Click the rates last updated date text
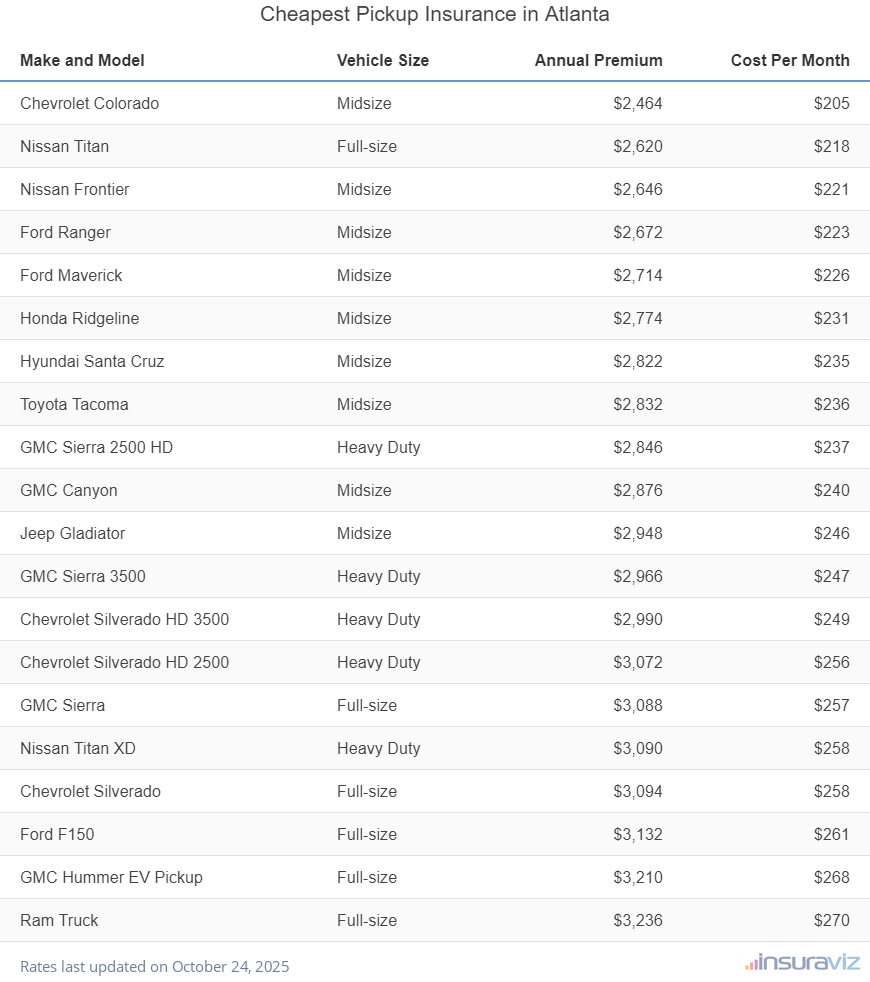The width and height of the screenshot is (870, 982). [x=154, y=967]
